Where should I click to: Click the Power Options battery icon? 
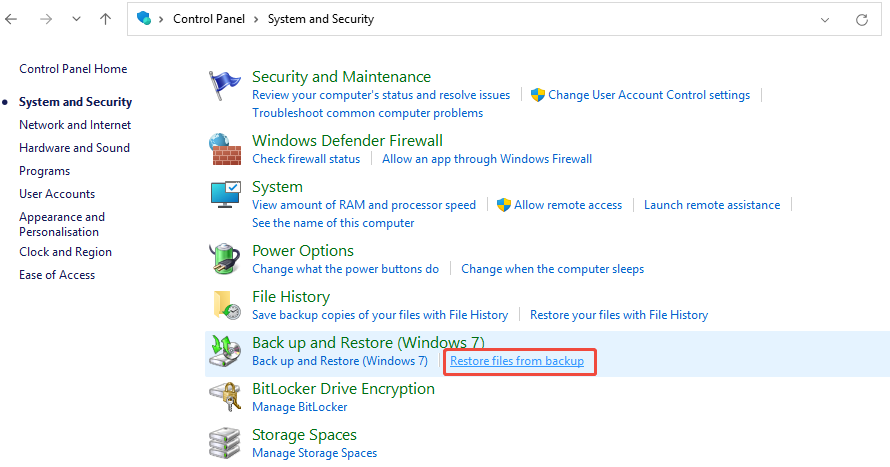pos(225,259)
